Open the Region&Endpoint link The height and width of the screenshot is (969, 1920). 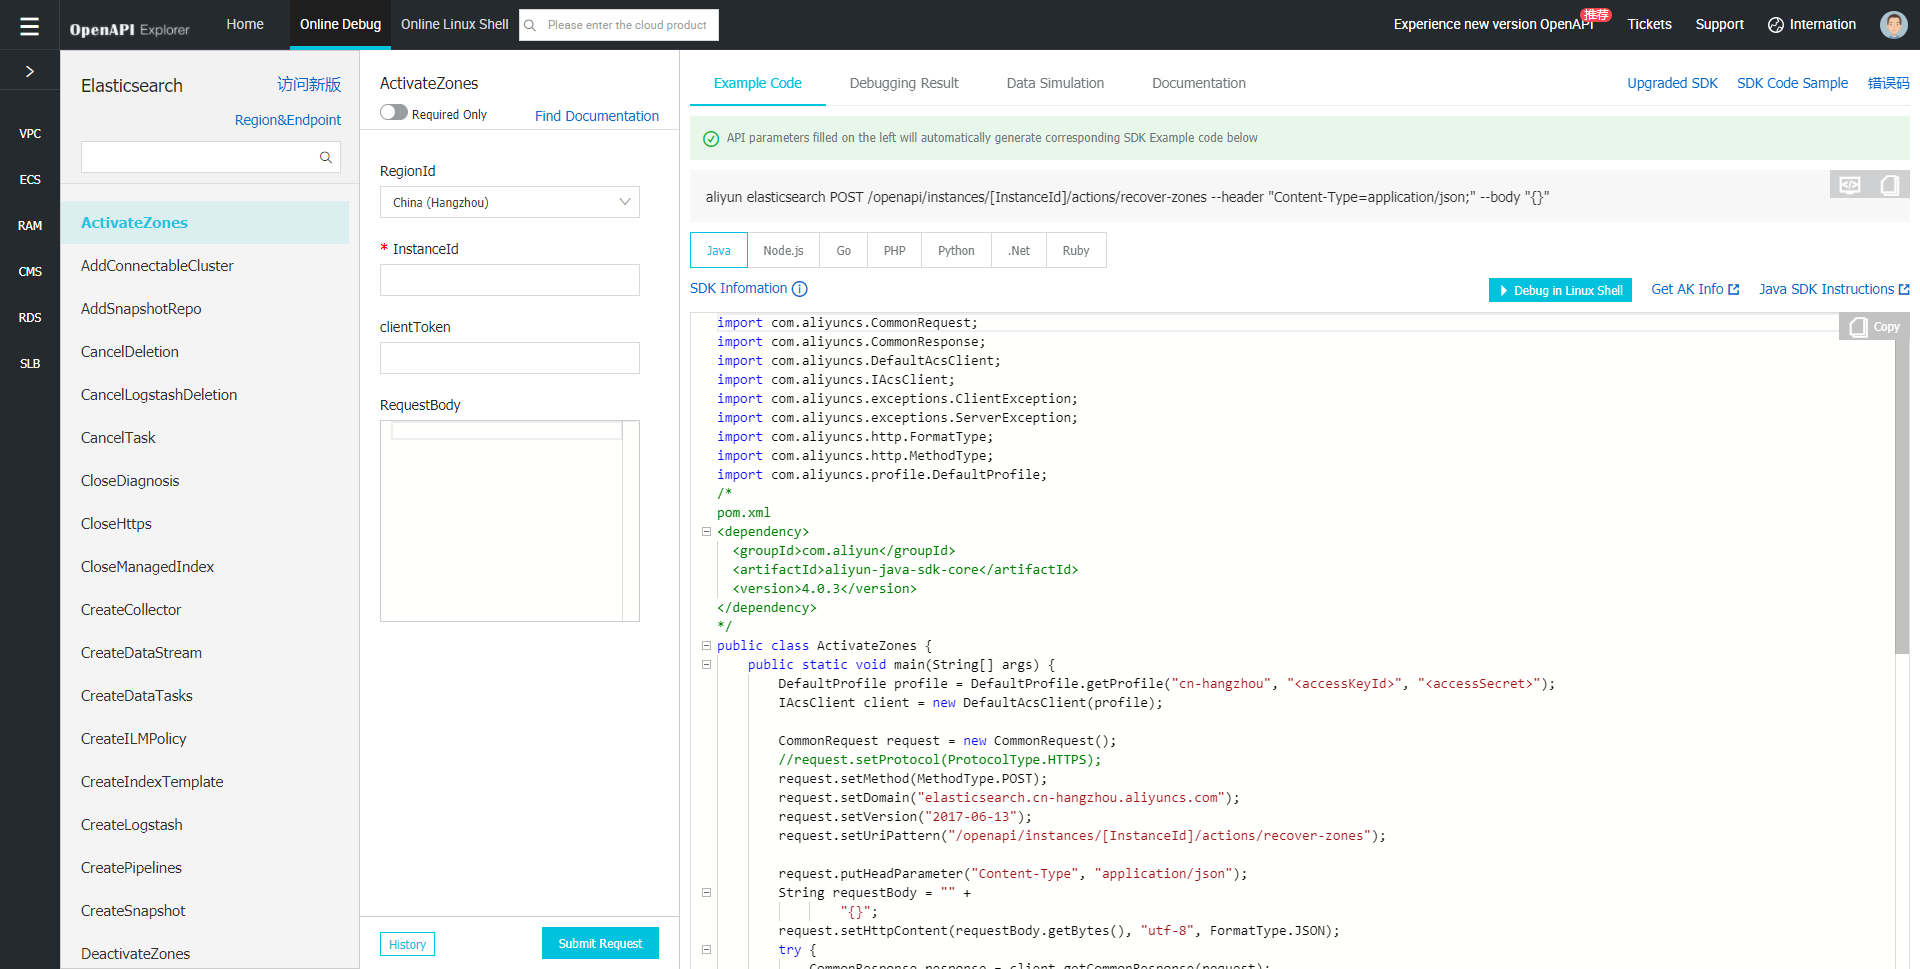coord(288,120)
